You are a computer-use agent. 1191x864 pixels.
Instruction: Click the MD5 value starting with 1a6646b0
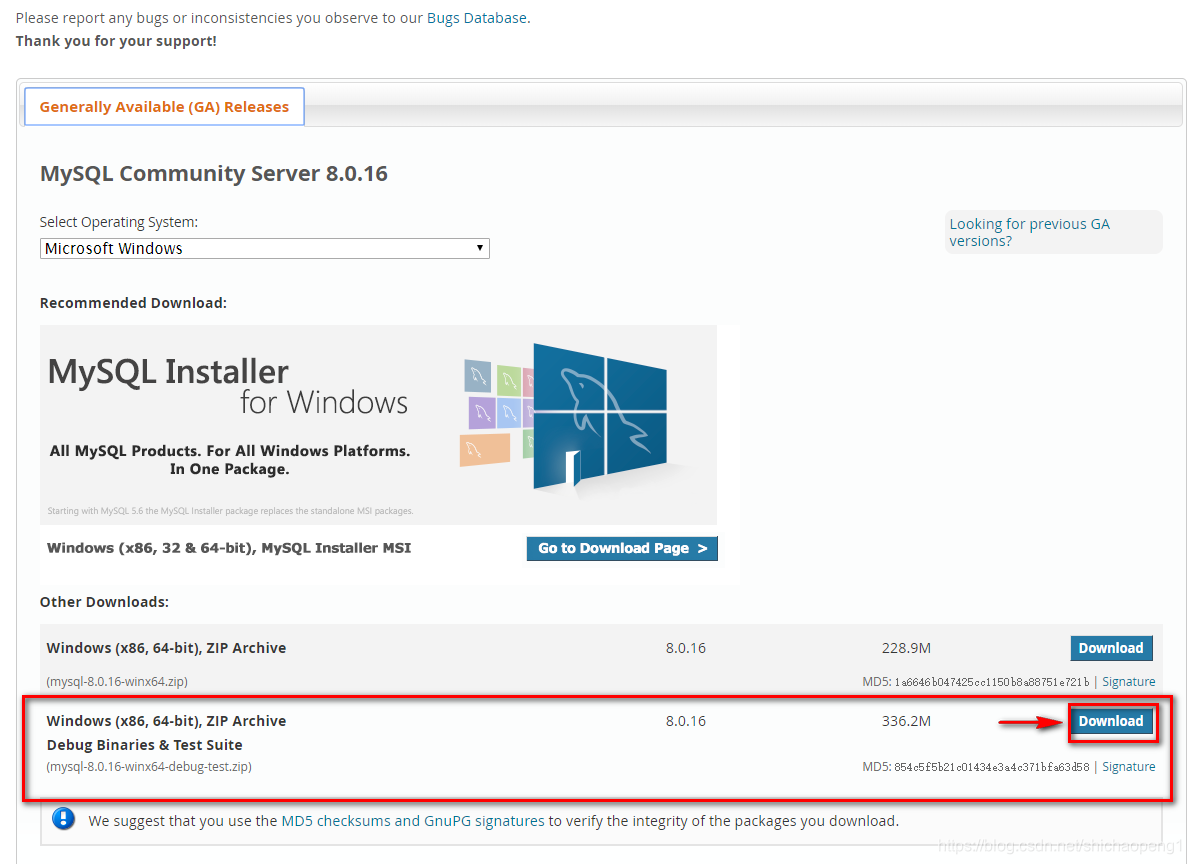[x=991, y=682]
